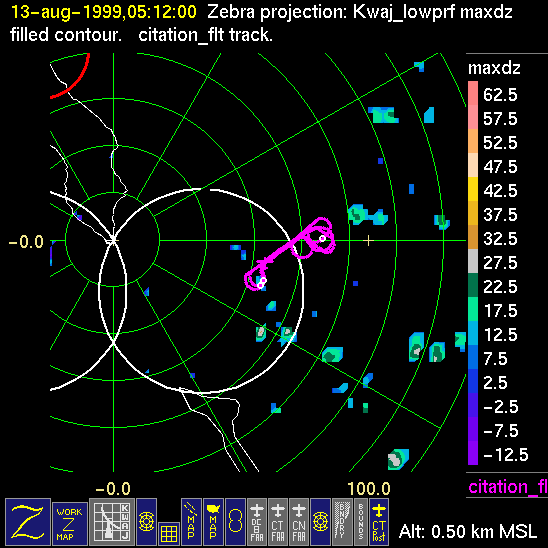The image size is (548, 548).
Task: Open the WORK Z MAP icon
Action: click(x=70, y=524)
